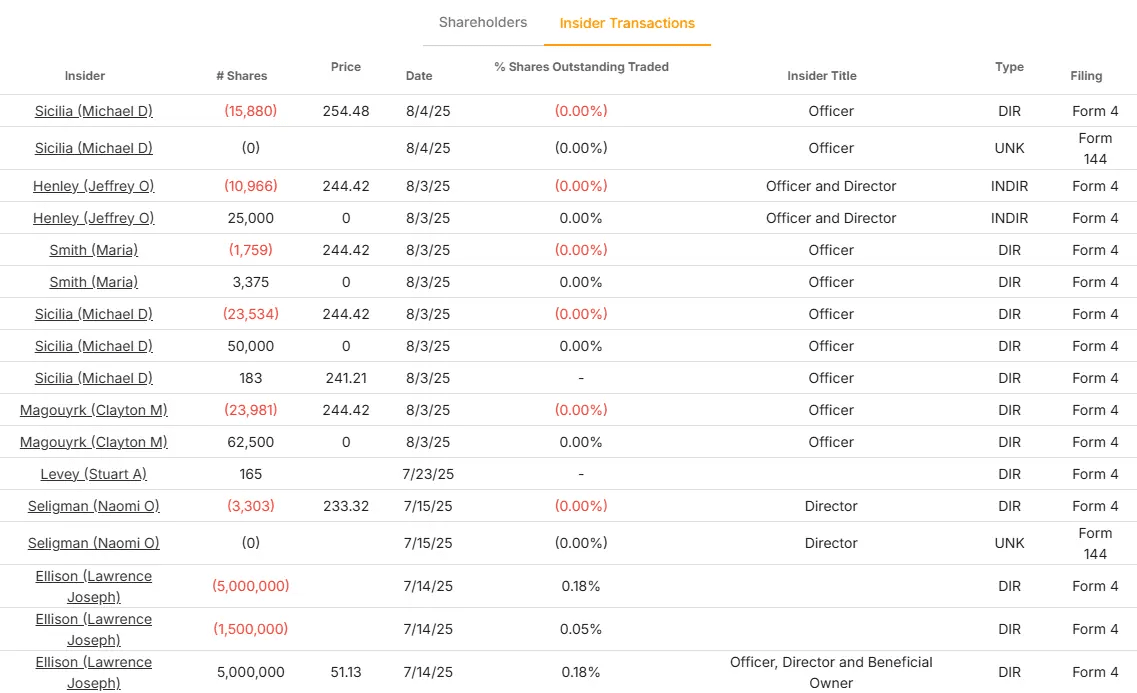Viewport: 1137px width, 693px height.
Task: Sort table by the Insider column
Action: point(84,76)
